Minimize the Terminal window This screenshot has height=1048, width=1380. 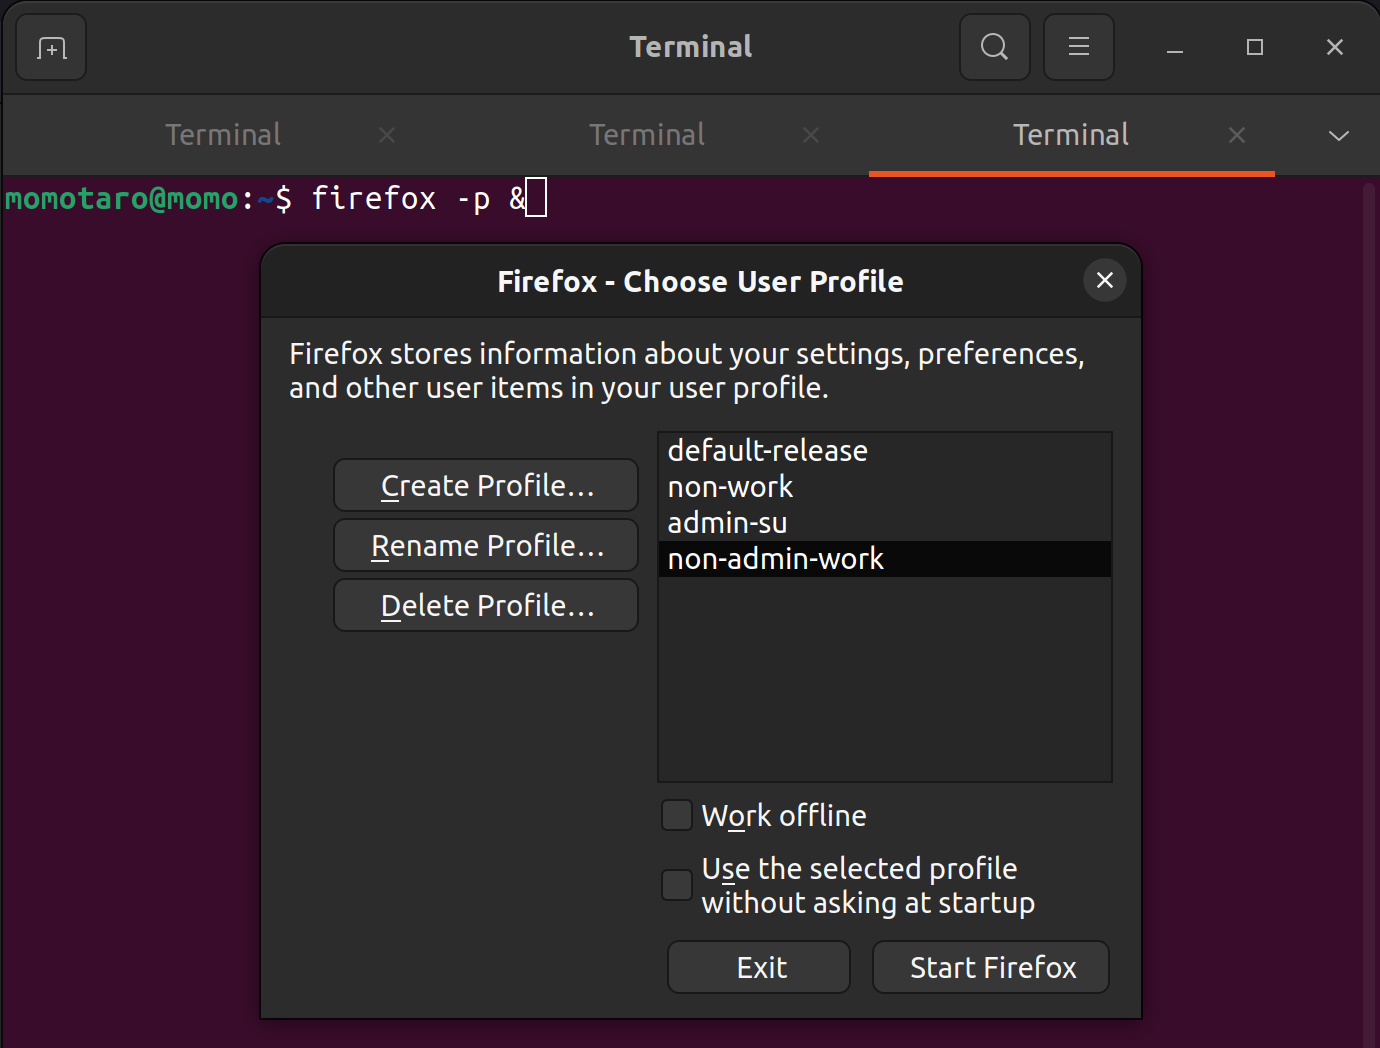click(x=1175, y=47)
